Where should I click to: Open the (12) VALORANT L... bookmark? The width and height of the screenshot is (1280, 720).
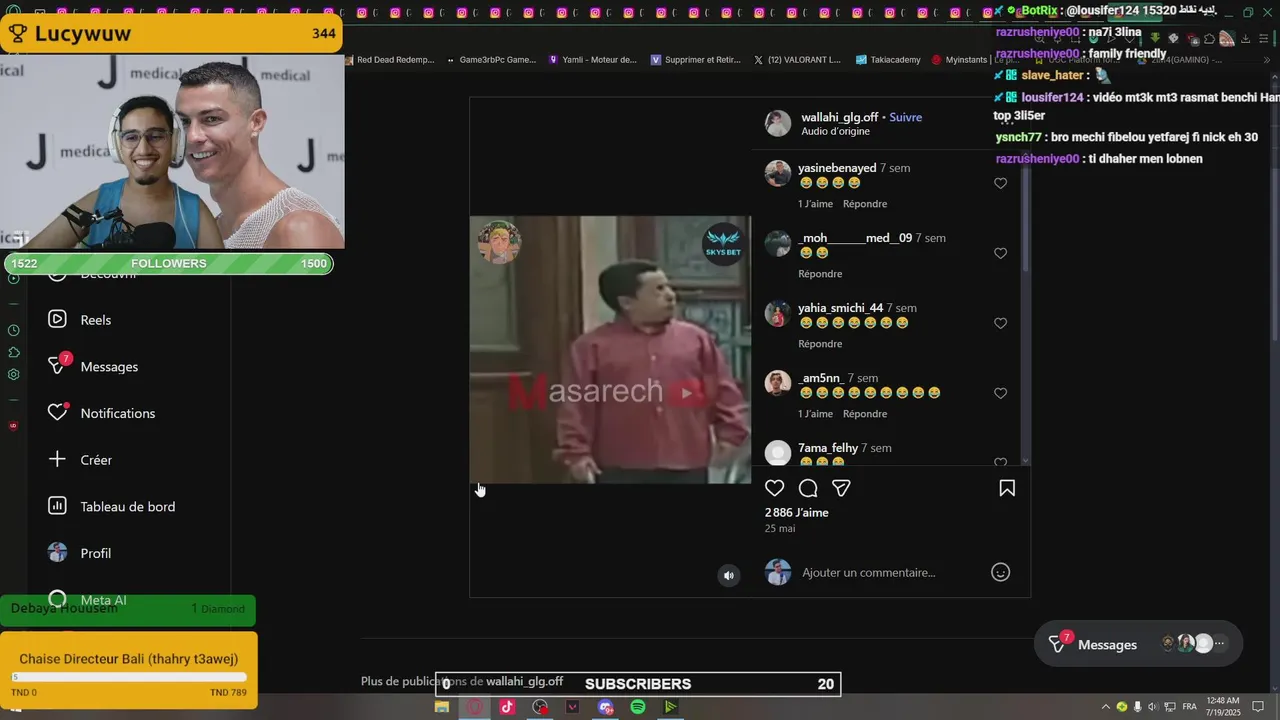tap(797, 59)
